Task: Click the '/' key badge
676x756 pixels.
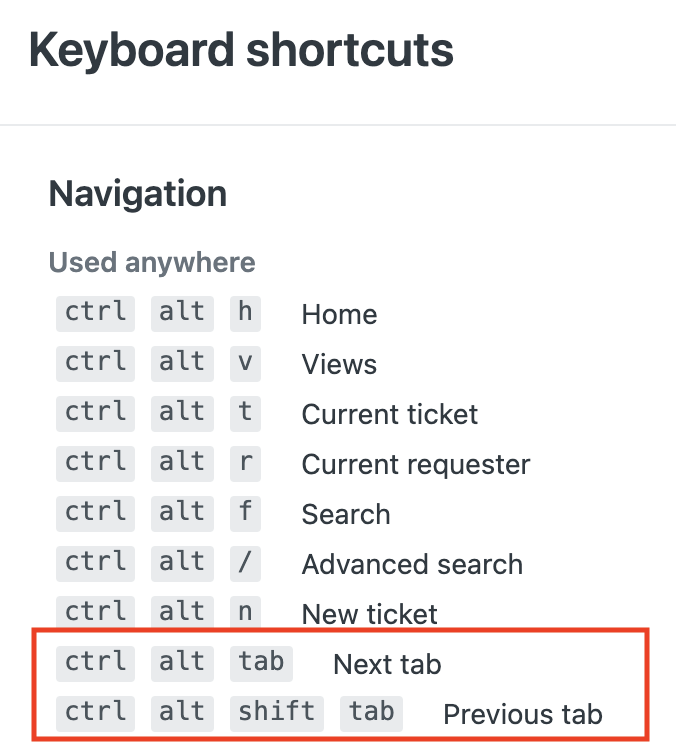Action: coord(245,562)
